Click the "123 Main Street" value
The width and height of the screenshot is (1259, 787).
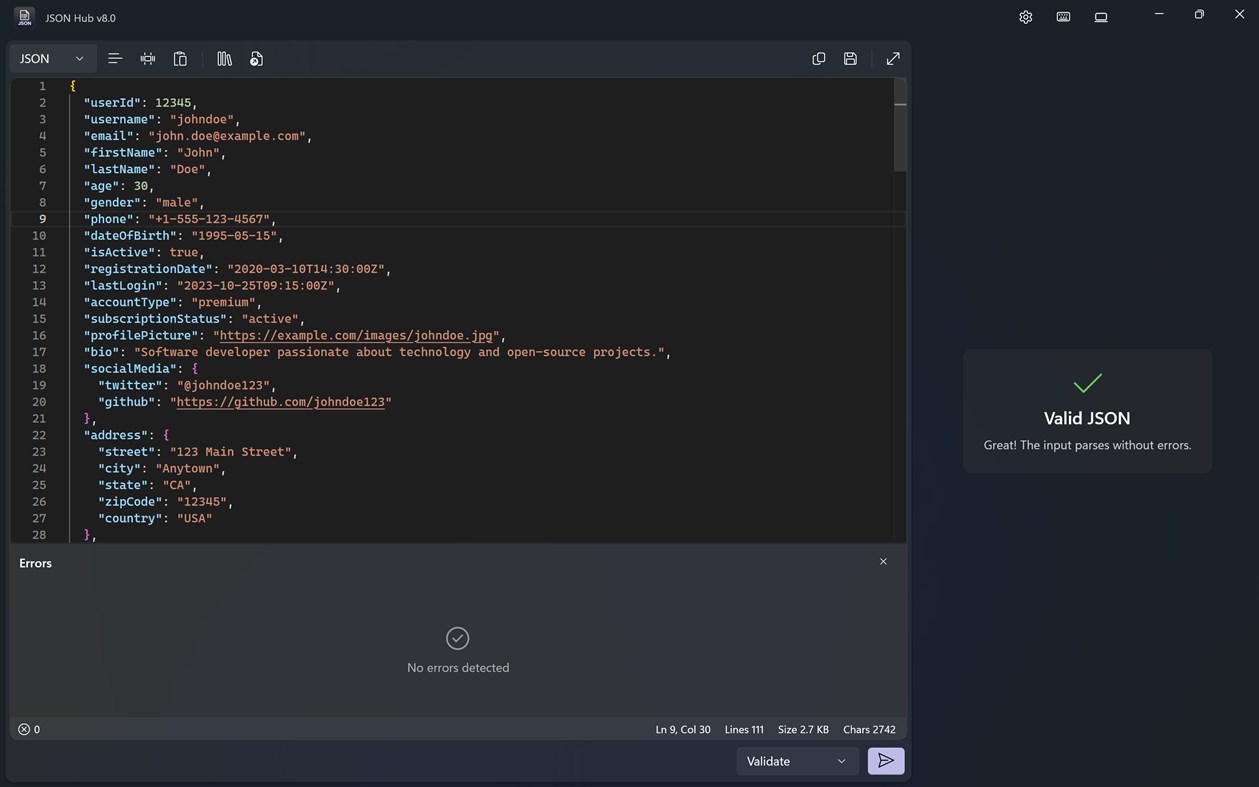tap(231, 452)
